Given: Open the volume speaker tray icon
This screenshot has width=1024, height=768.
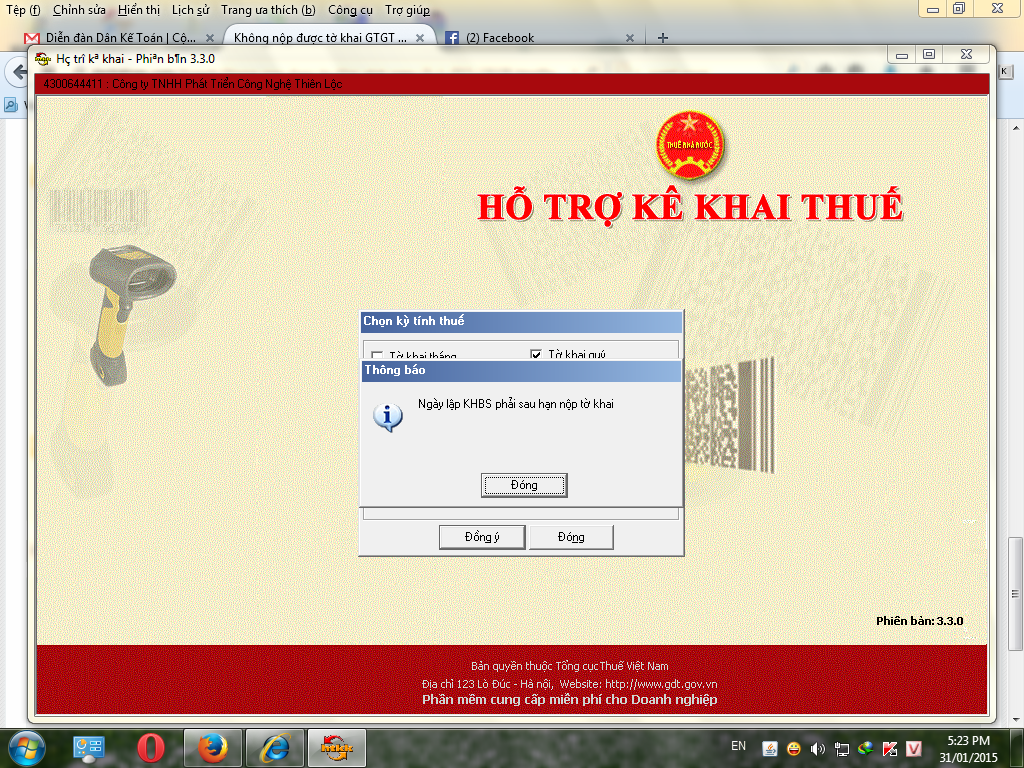Looking at the screenshot, I should [x=817, y=748].
